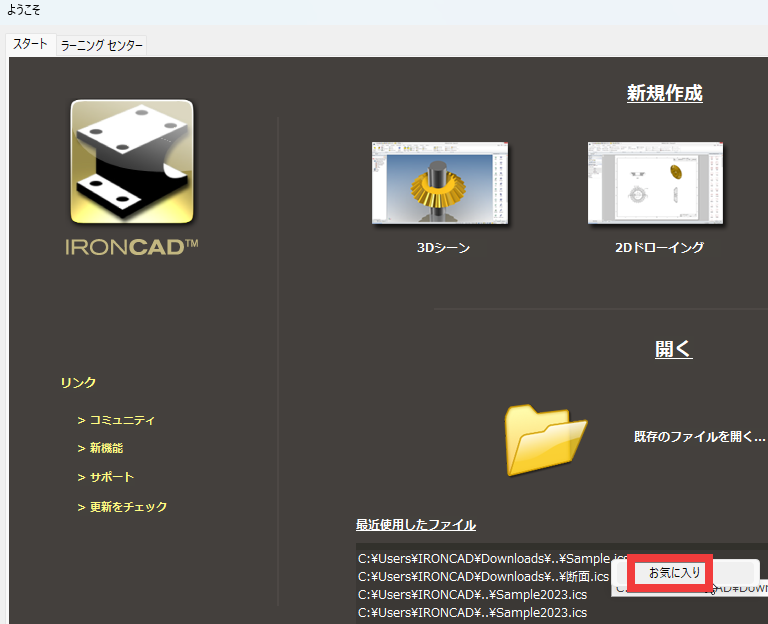Select the 3Dシーン label
Viewport: 768px width, 624px height.
(x=443, y=248)
